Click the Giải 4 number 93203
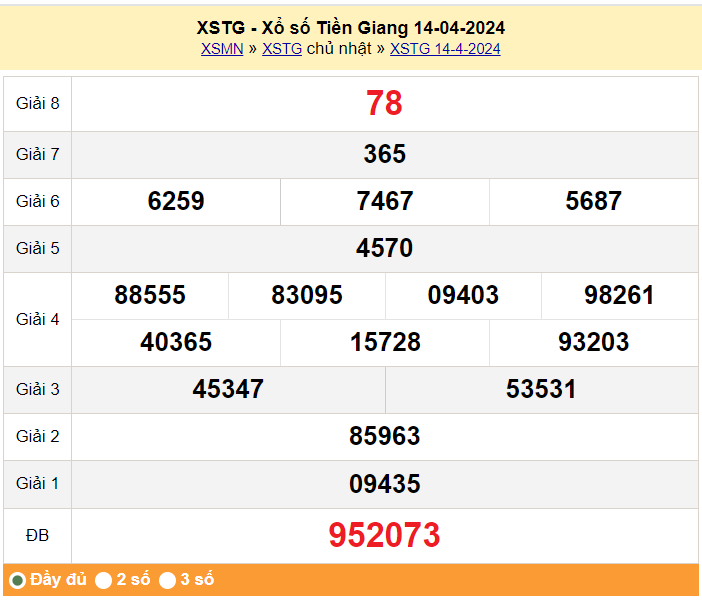Screen dimensions: 702x600 (594, 342)
